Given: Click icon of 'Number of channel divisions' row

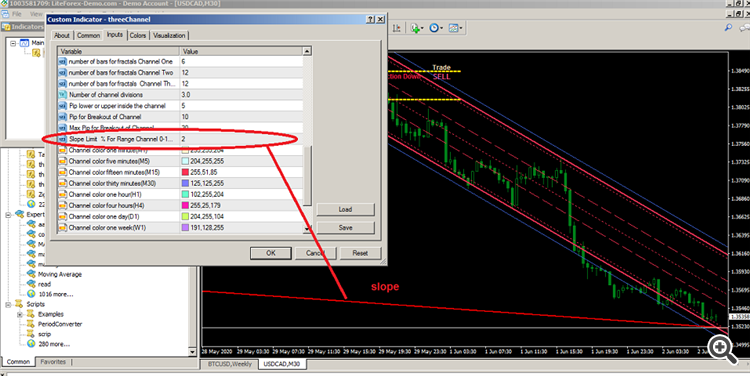Looking at the screenshot, I should coord(62,95).
